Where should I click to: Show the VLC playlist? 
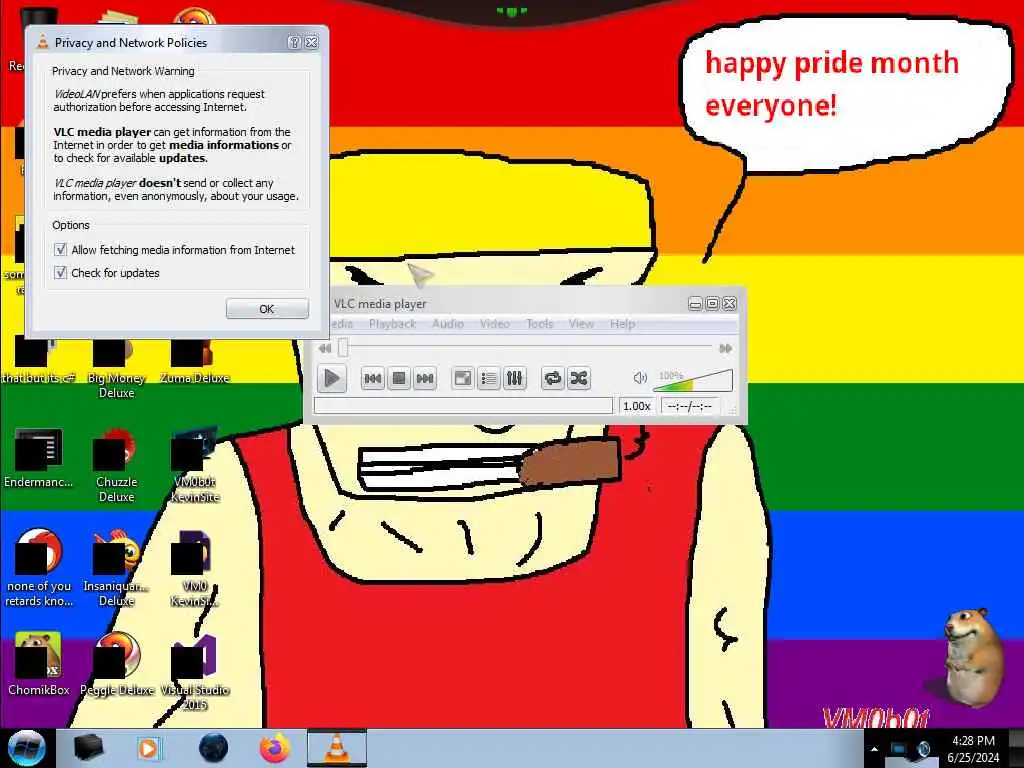click(488, 378)
